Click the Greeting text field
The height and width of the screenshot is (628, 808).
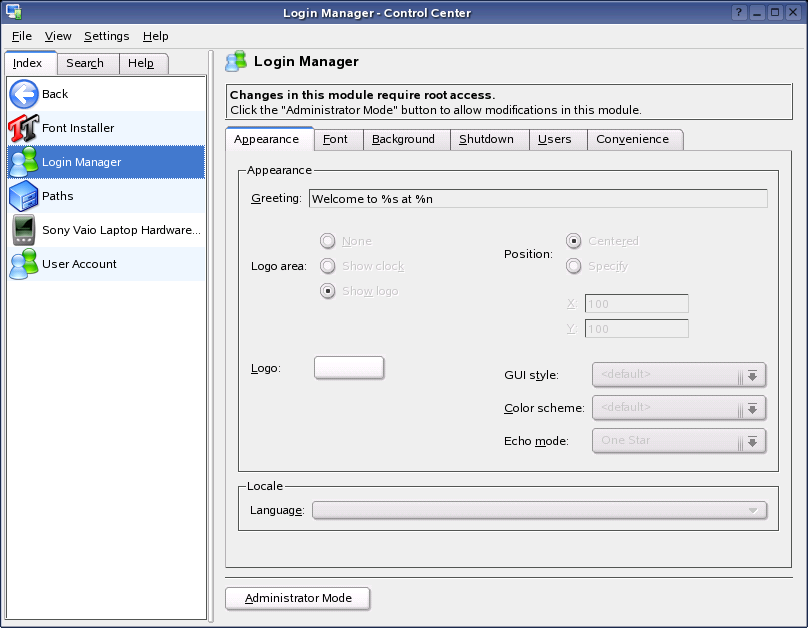tap(537, 199)
